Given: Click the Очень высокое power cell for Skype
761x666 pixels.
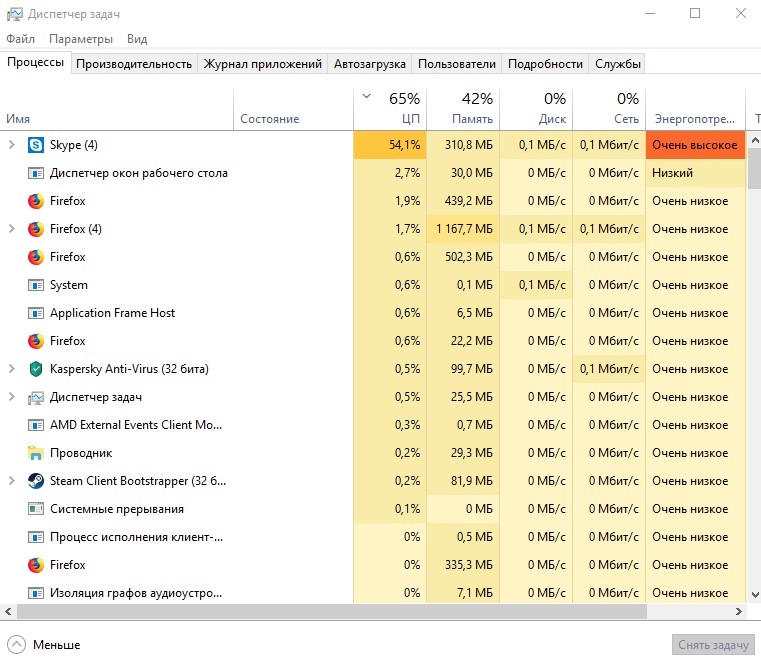Looking at the screenshot, I should (x=695, y=145).
